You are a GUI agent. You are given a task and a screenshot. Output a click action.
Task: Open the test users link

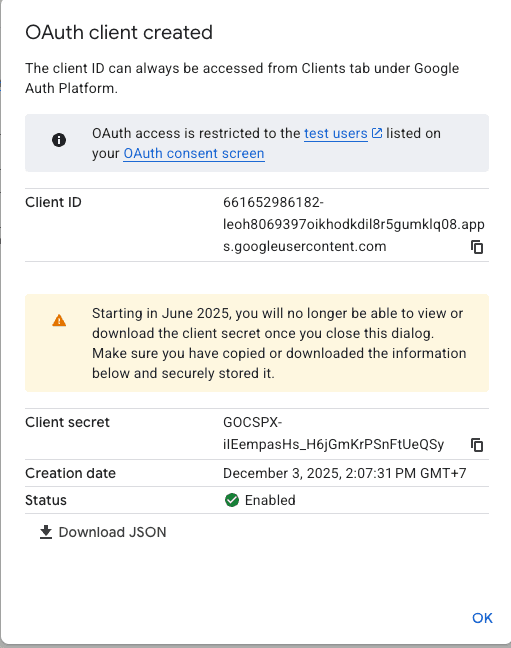[x=336, y=133]
